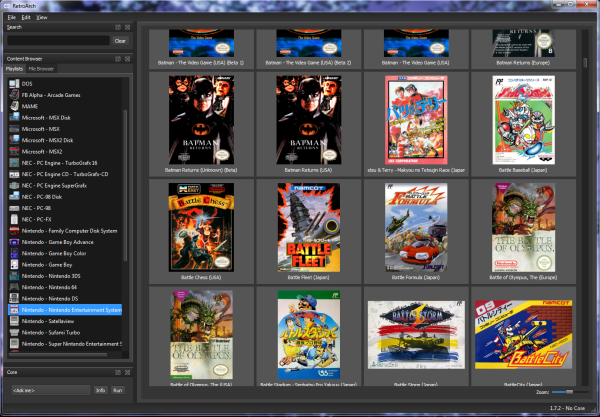
Task: Select Batsu & Terry Japan cover art
Action: 416,120
